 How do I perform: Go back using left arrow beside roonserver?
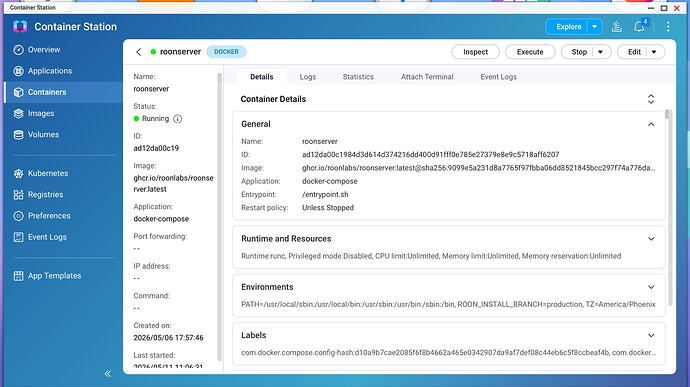[x=139, y=52]
